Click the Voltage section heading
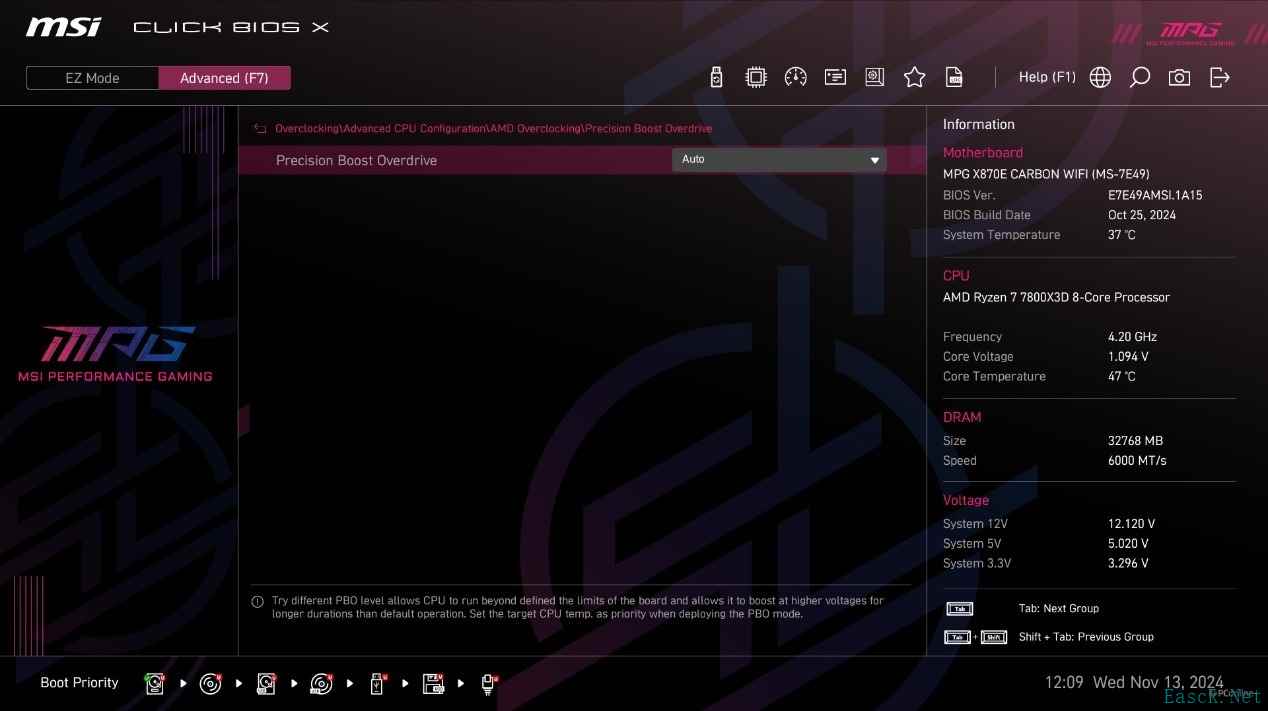 coord(966,500)
